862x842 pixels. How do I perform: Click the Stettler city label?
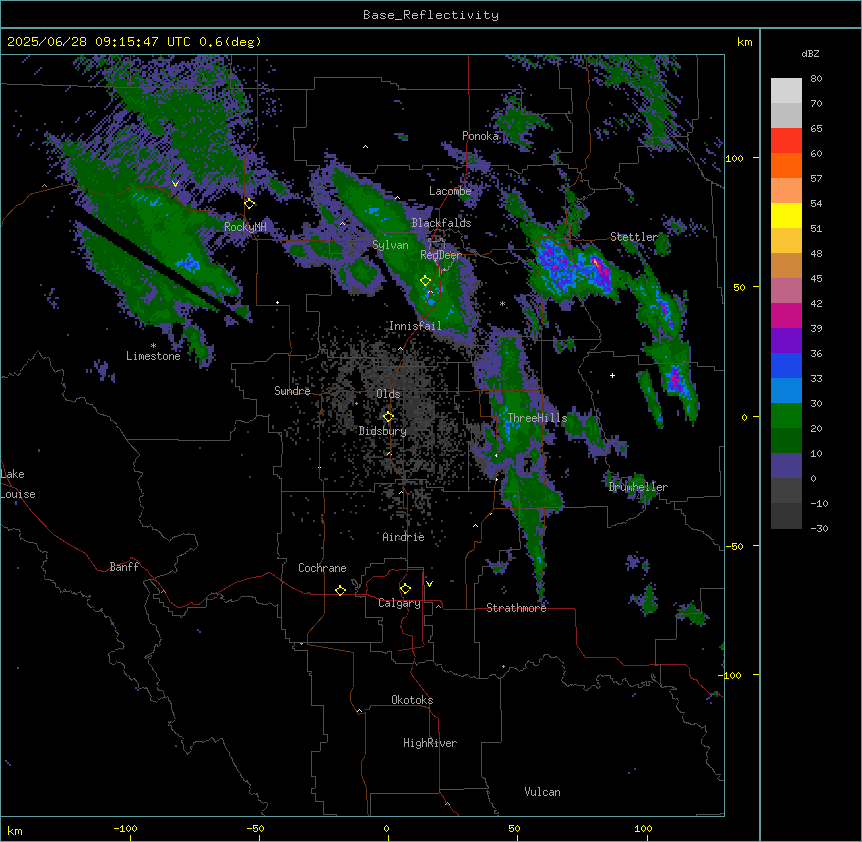(x=634, y=237)
